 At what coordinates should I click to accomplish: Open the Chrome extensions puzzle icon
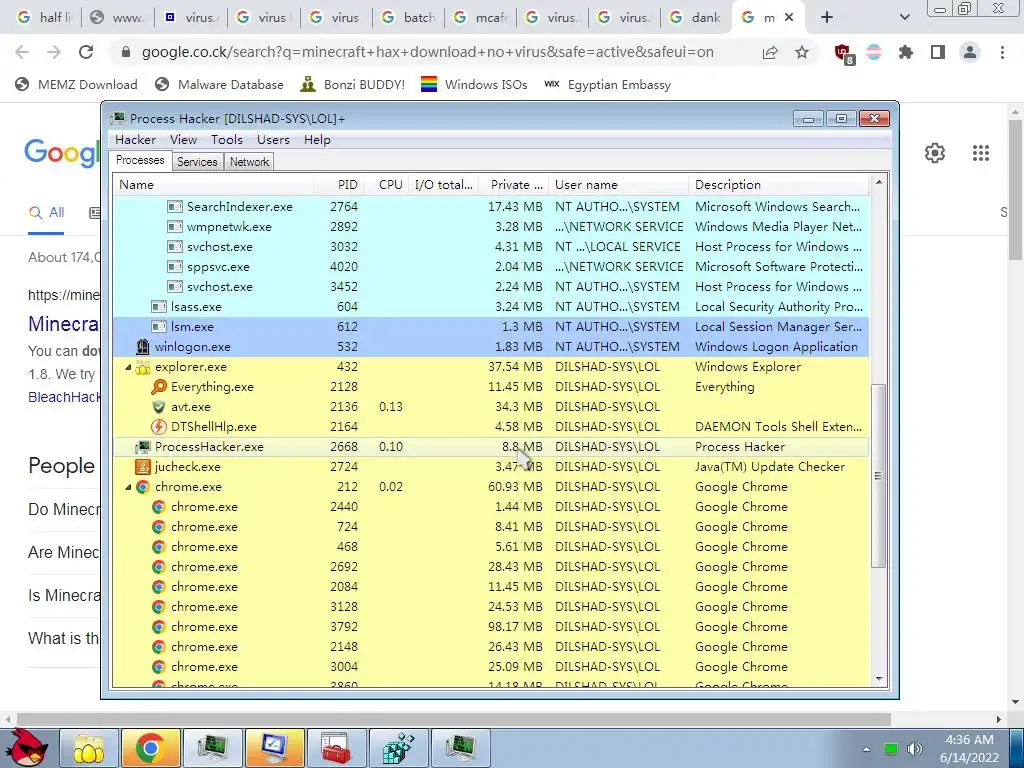tap(906, 52)
